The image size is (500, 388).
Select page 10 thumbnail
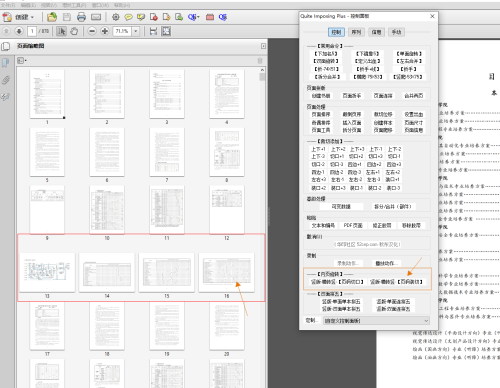107,210
